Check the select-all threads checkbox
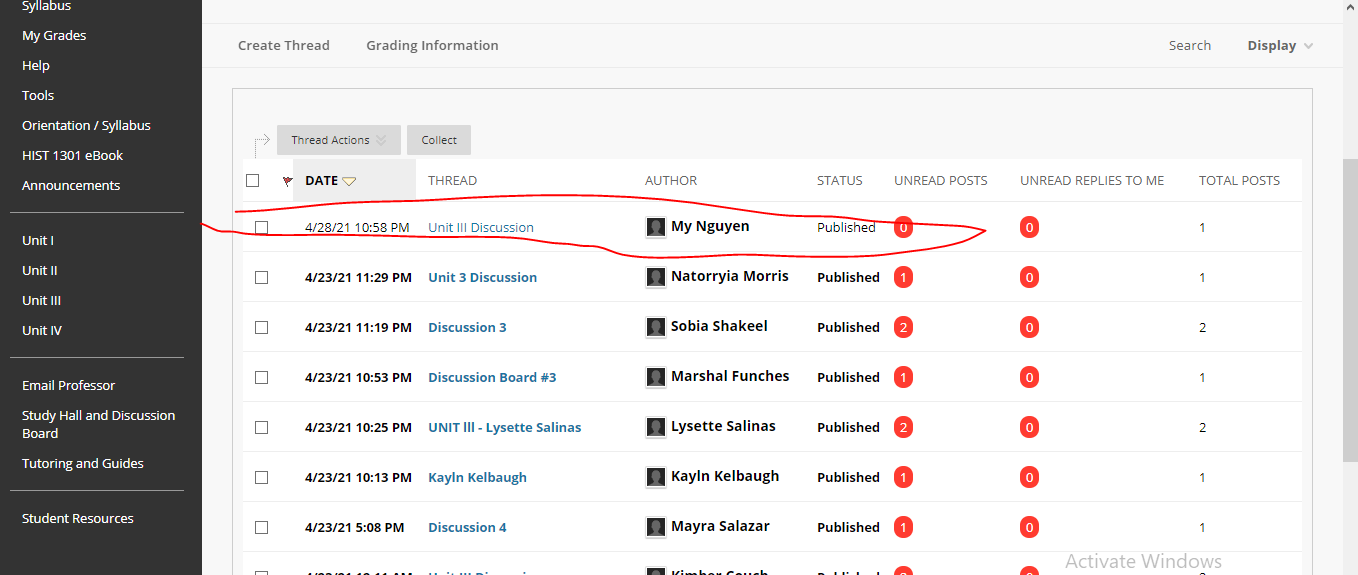The image size is (1358, 575). (x=253, y=181)
